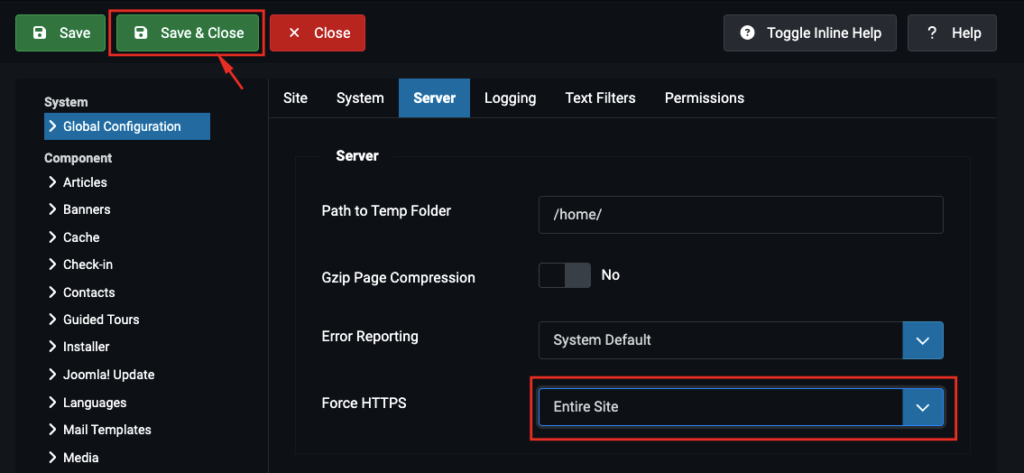Viewport: 1024px width, 473px height.
Task: Open Media component settings
Action: 81,457
